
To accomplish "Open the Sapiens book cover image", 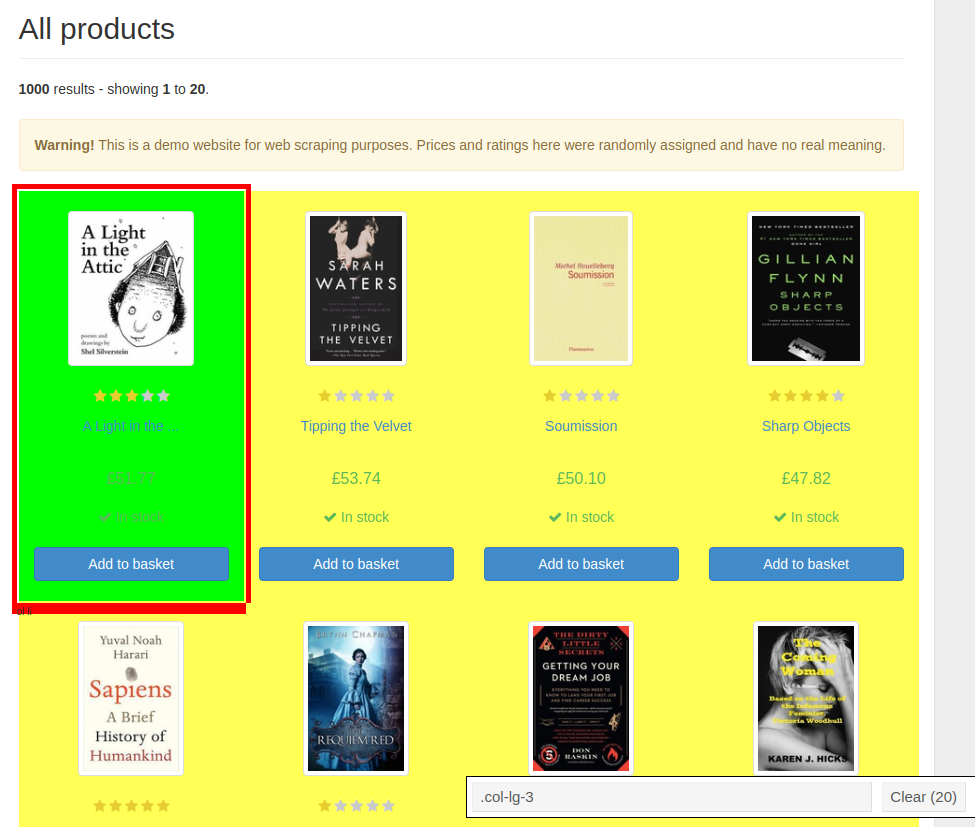I will [x=131, y=698].
